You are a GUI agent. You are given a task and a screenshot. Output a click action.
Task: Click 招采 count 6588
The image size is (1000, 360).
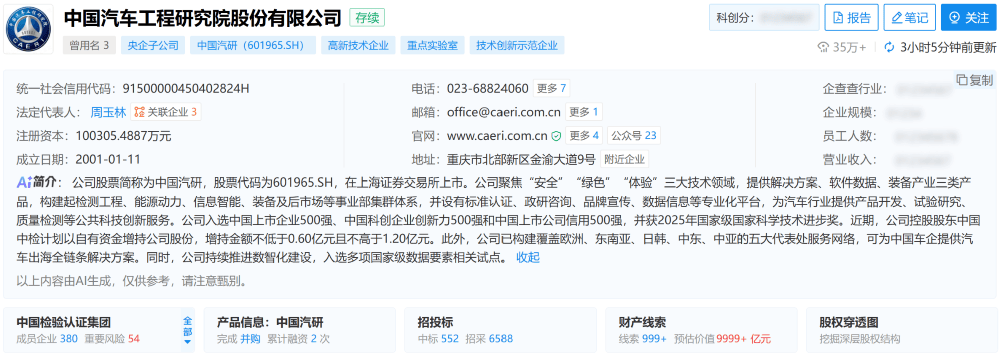pos(501,339)
